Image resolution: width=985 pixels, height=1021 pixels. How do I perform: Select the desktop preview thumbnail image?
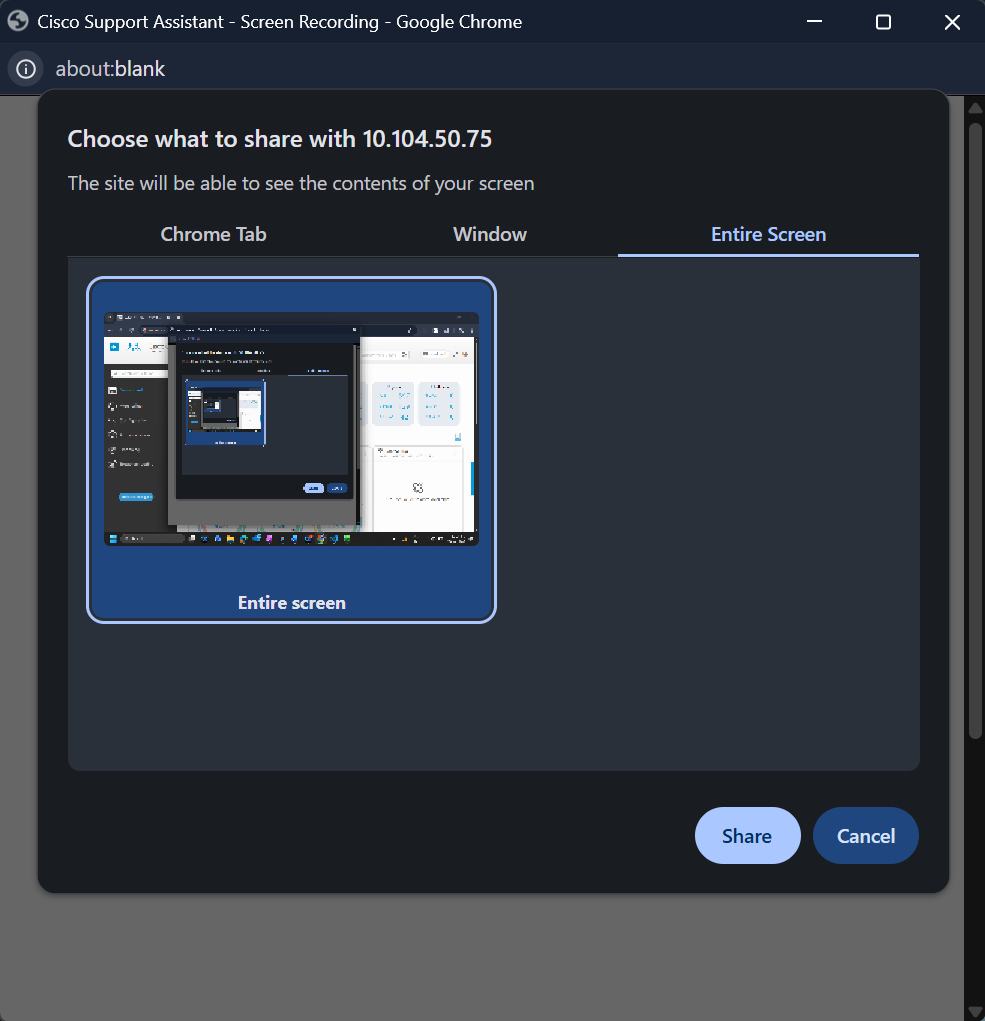pyautogui.click(x=291, y=429)
